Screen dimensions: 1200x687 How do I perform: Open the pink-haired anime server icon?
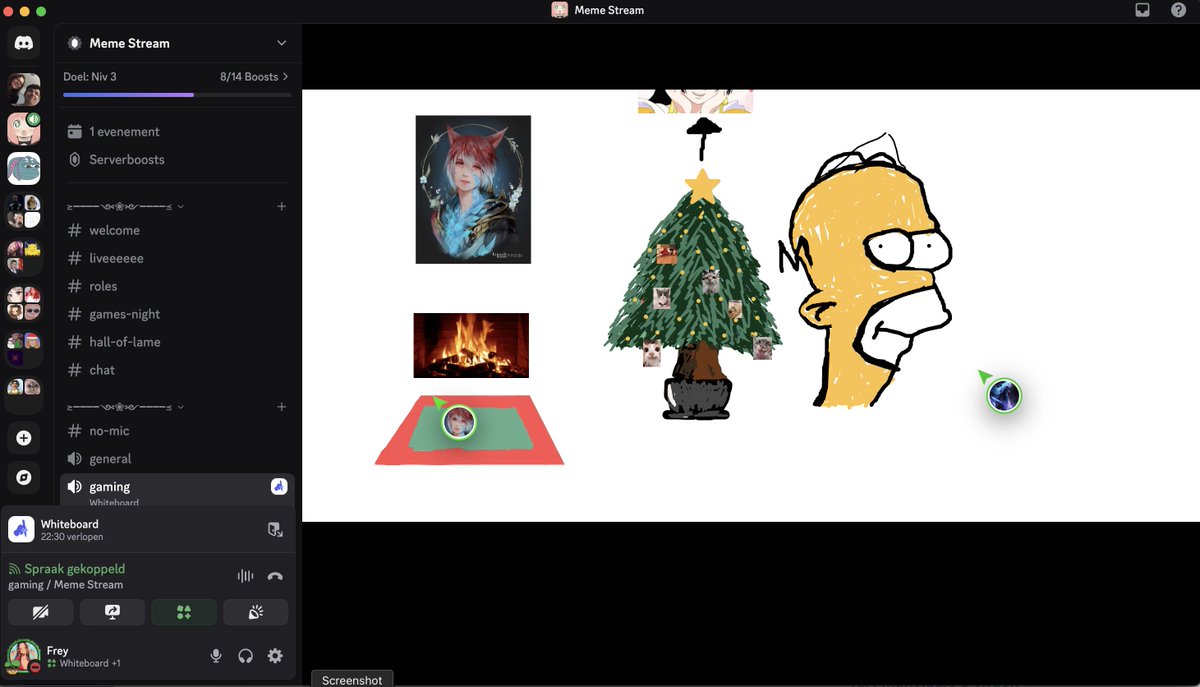click(24, 129)
